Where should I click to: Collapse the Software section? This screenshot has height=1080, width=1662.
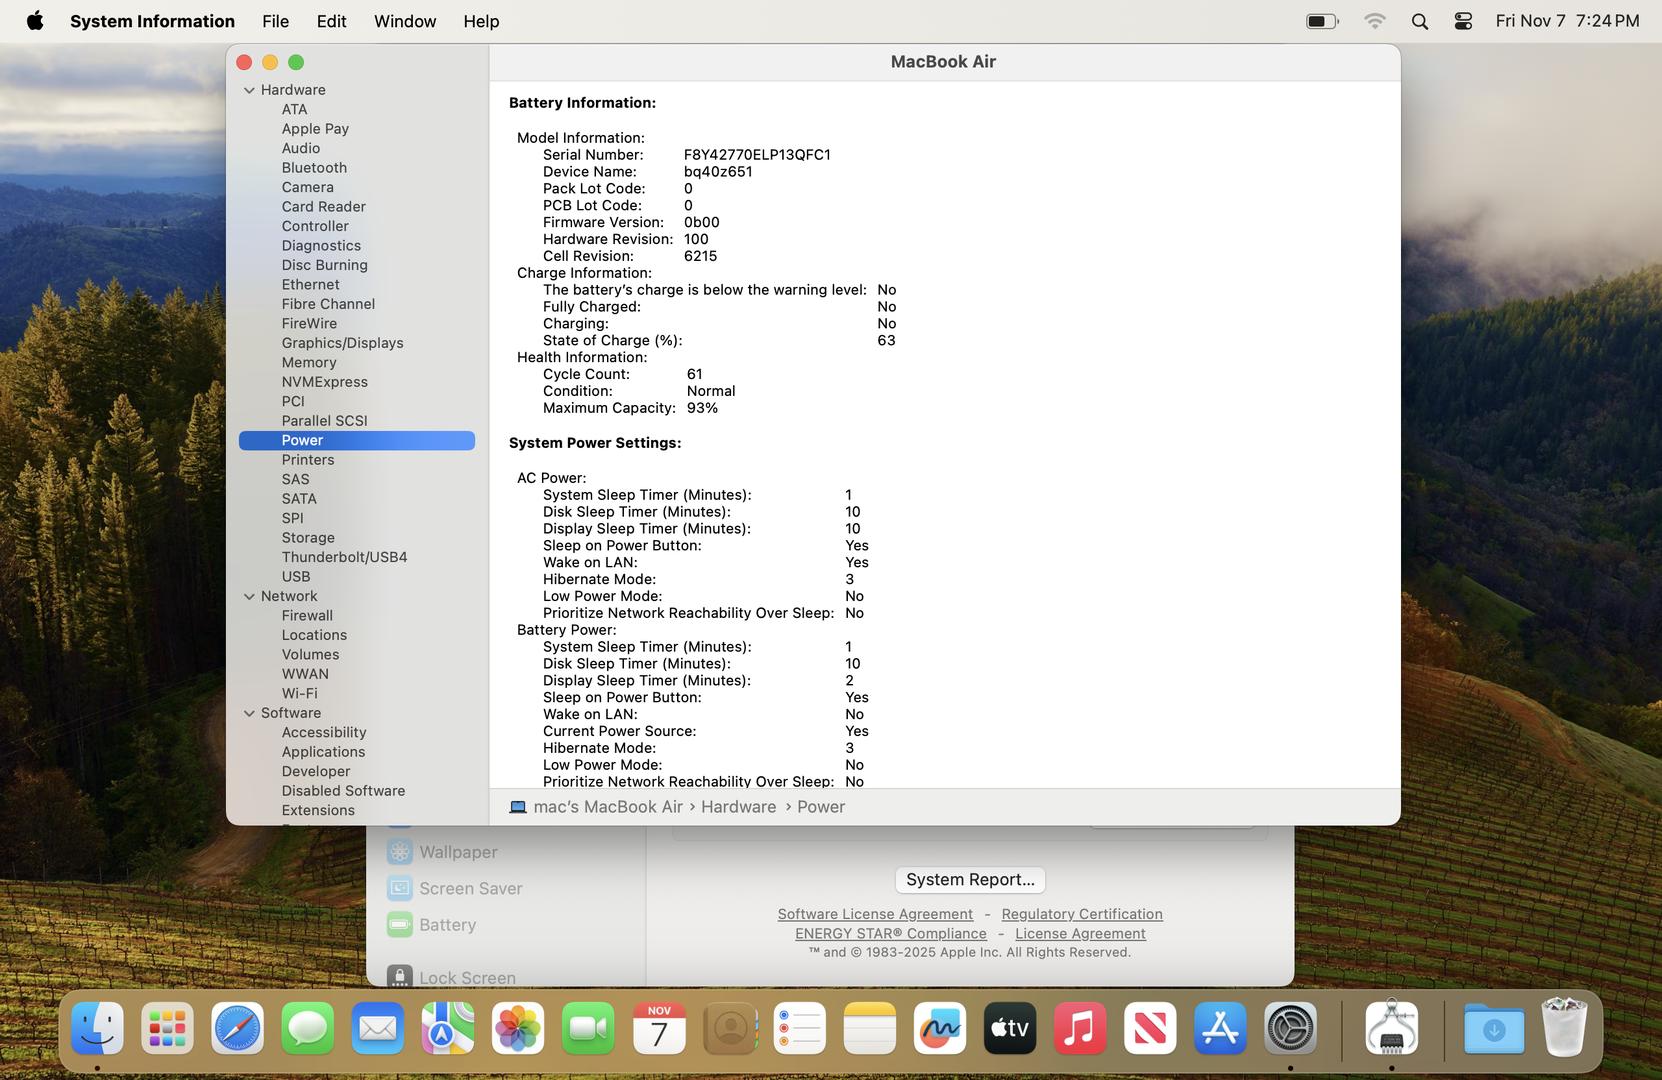coord(249,713)
